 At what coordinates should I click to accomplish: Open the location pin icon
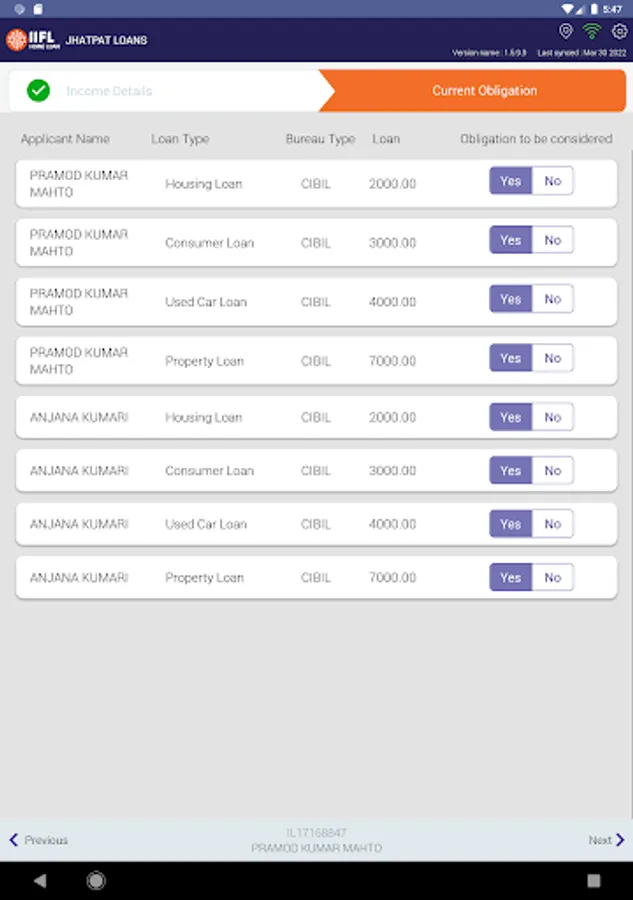pyautogui.click(x=566, y=32)
